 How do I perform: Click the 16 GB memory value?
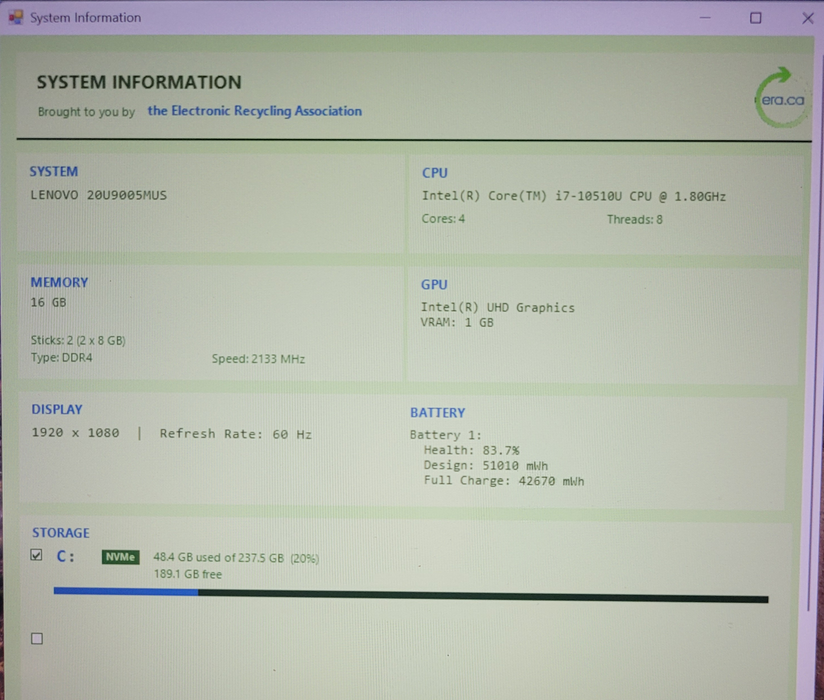[48, 302]
